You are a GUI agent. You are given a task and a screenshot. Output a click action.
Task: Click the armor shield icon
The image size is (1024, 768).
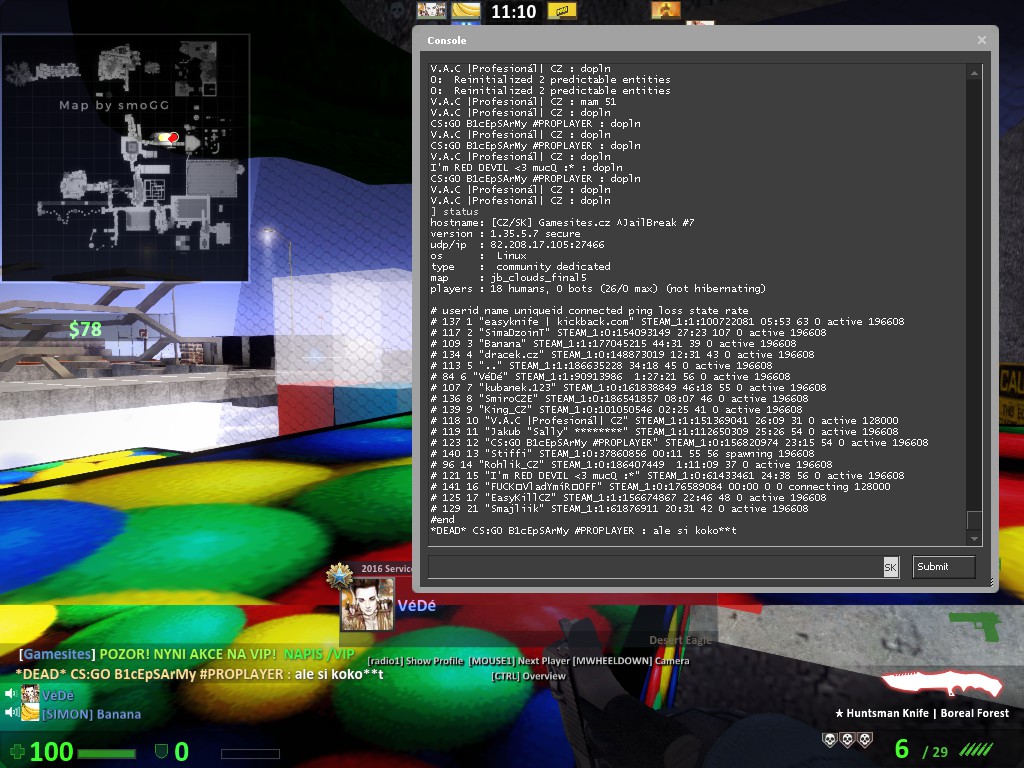point(161,752)
